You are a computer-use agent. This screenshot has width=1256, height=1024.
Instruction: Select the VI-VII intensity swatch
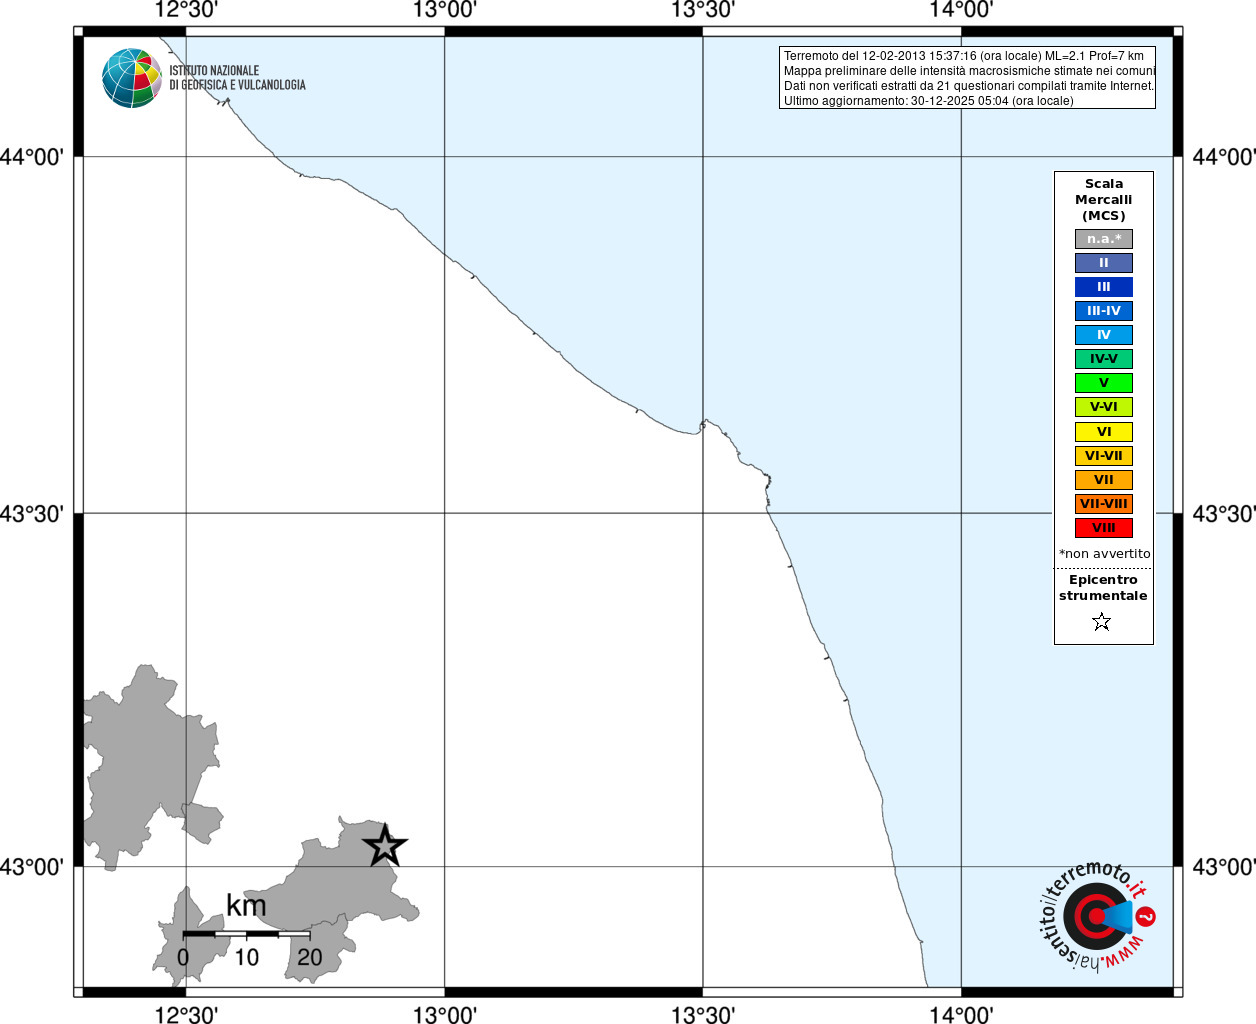[x=1104, y=456]
